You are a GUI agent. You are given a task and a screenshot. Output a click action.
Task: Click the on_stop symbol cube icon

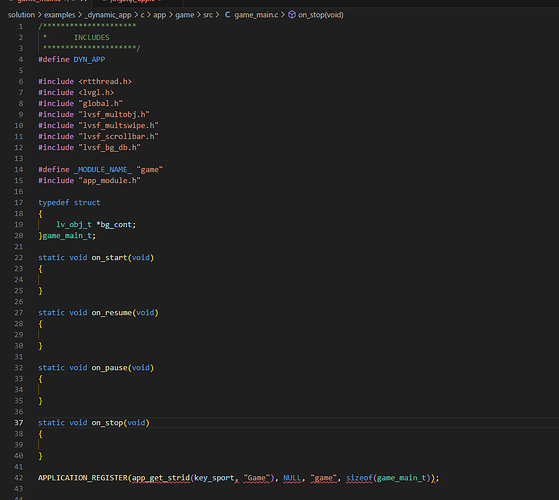coord(292,15)
